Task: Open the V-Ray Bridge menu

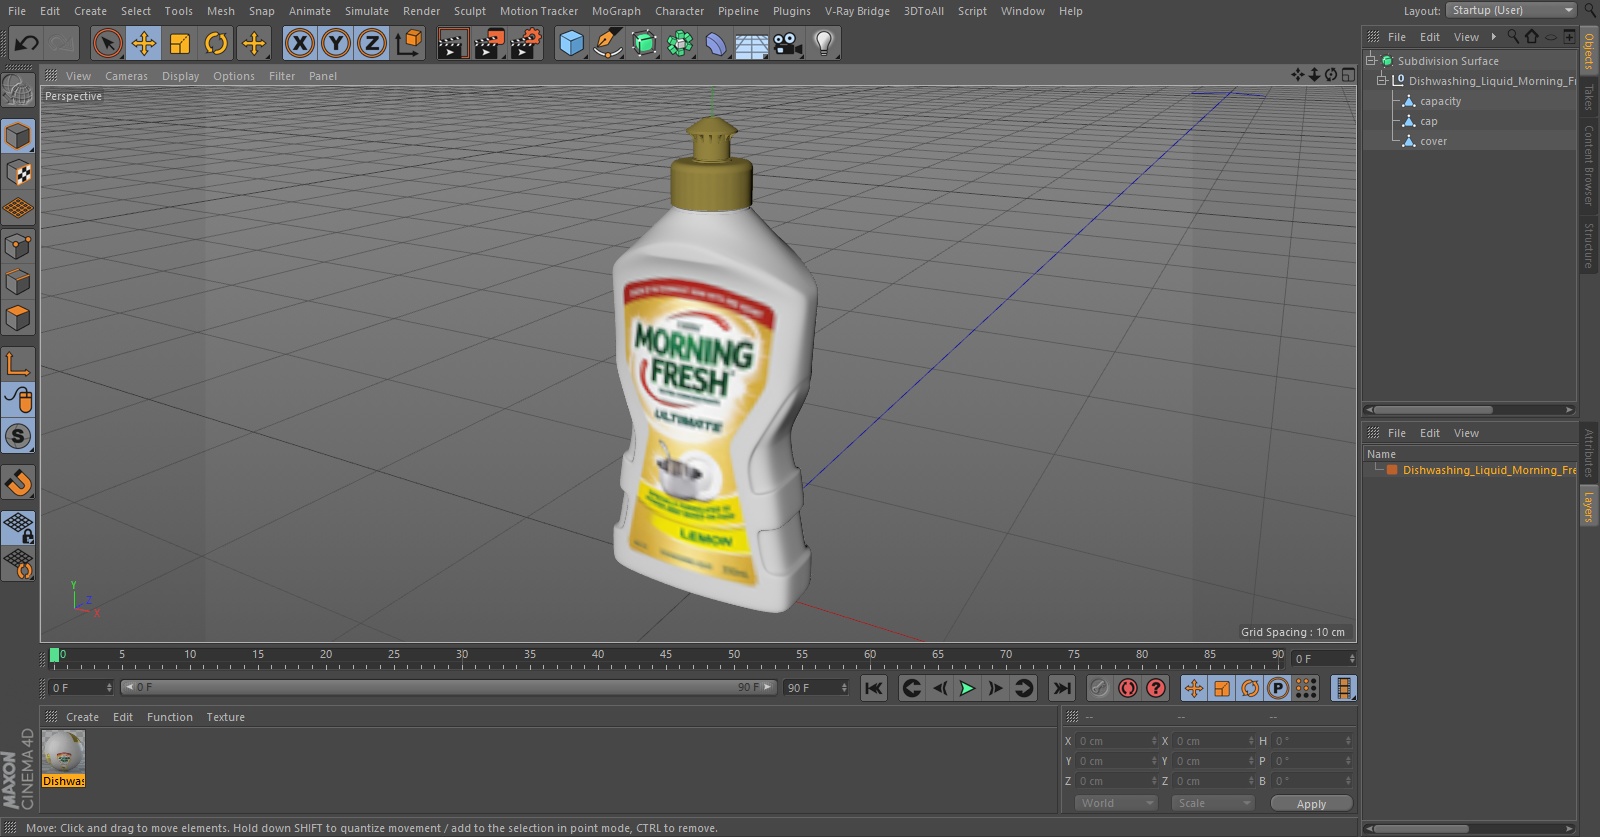Action: [857, 11]
